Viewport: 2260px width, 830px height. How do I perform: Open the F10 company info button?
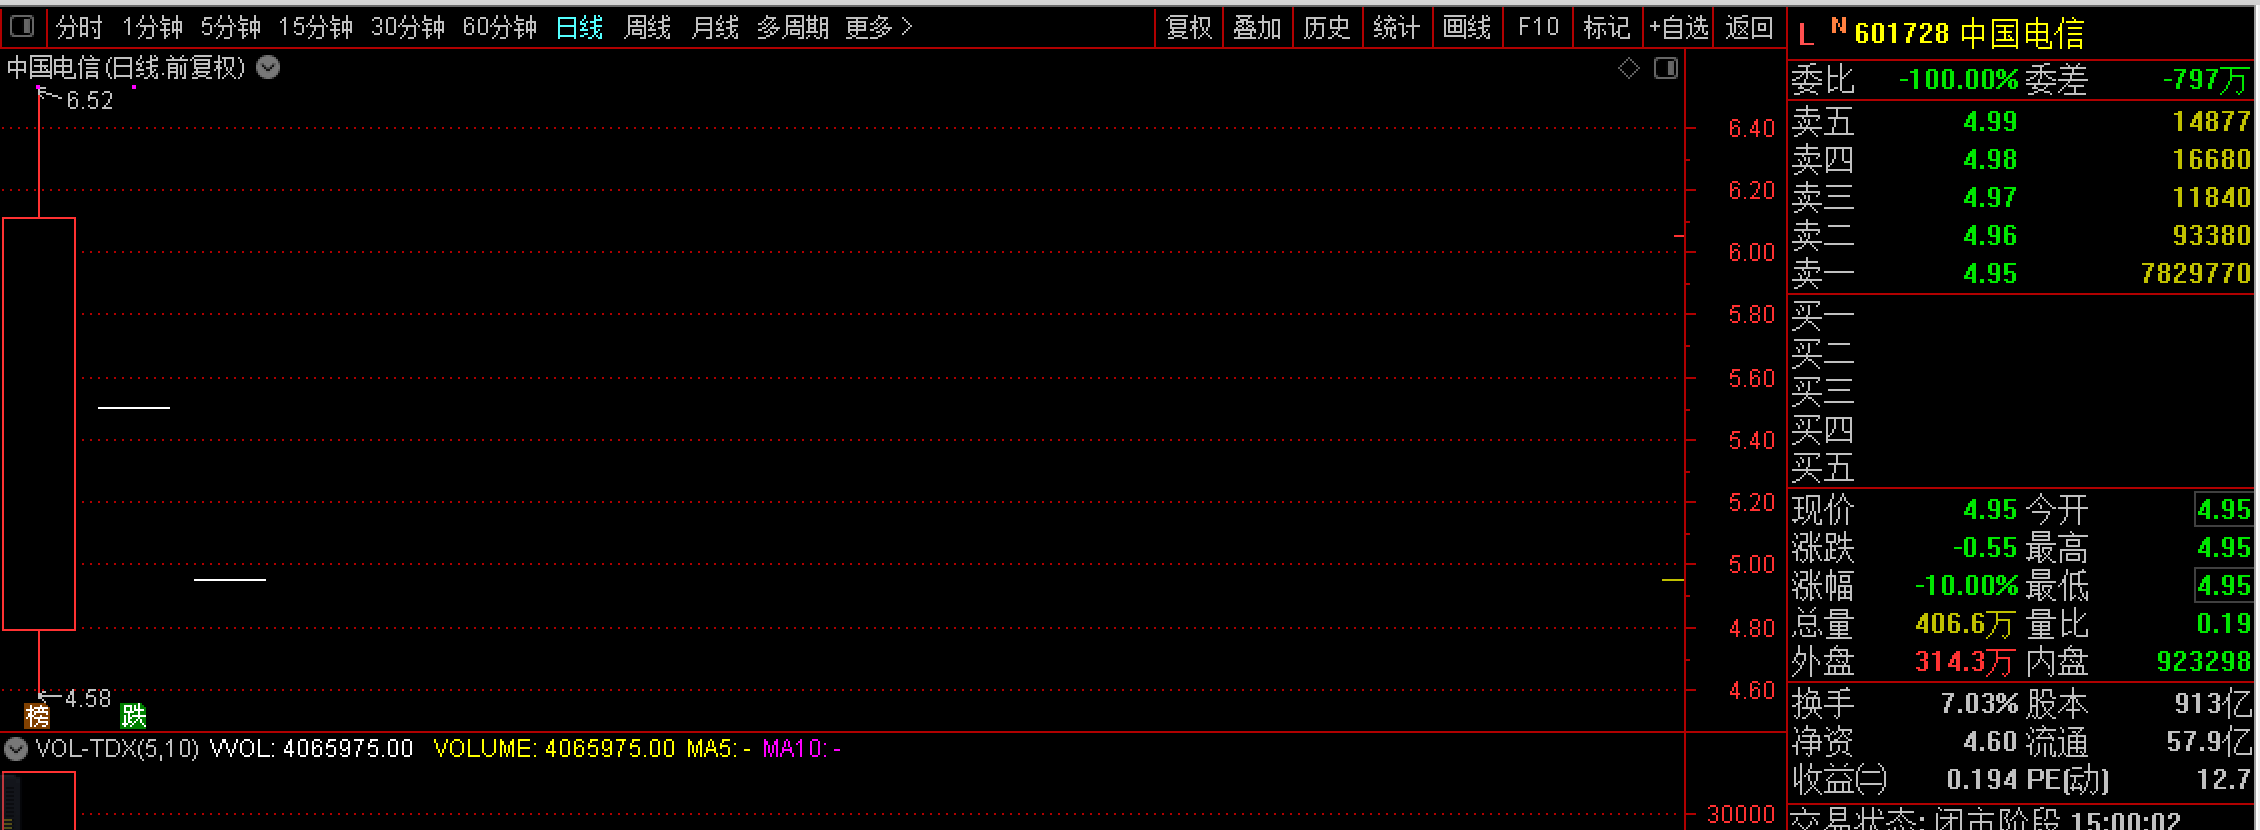tap(1538, 27)
